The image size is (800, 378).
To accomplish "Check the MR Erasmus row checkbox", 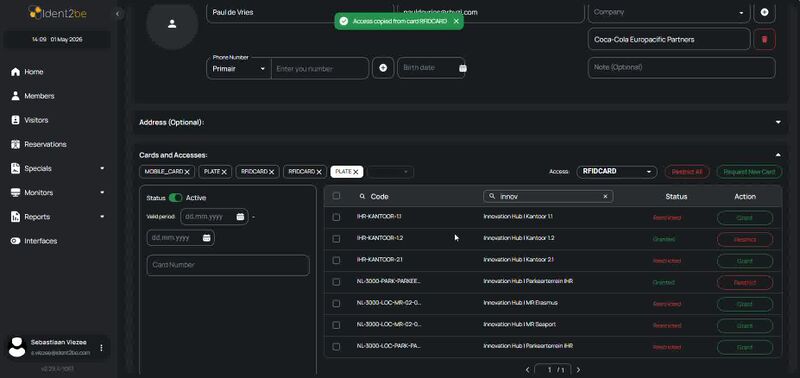I will tap(336, 304).
